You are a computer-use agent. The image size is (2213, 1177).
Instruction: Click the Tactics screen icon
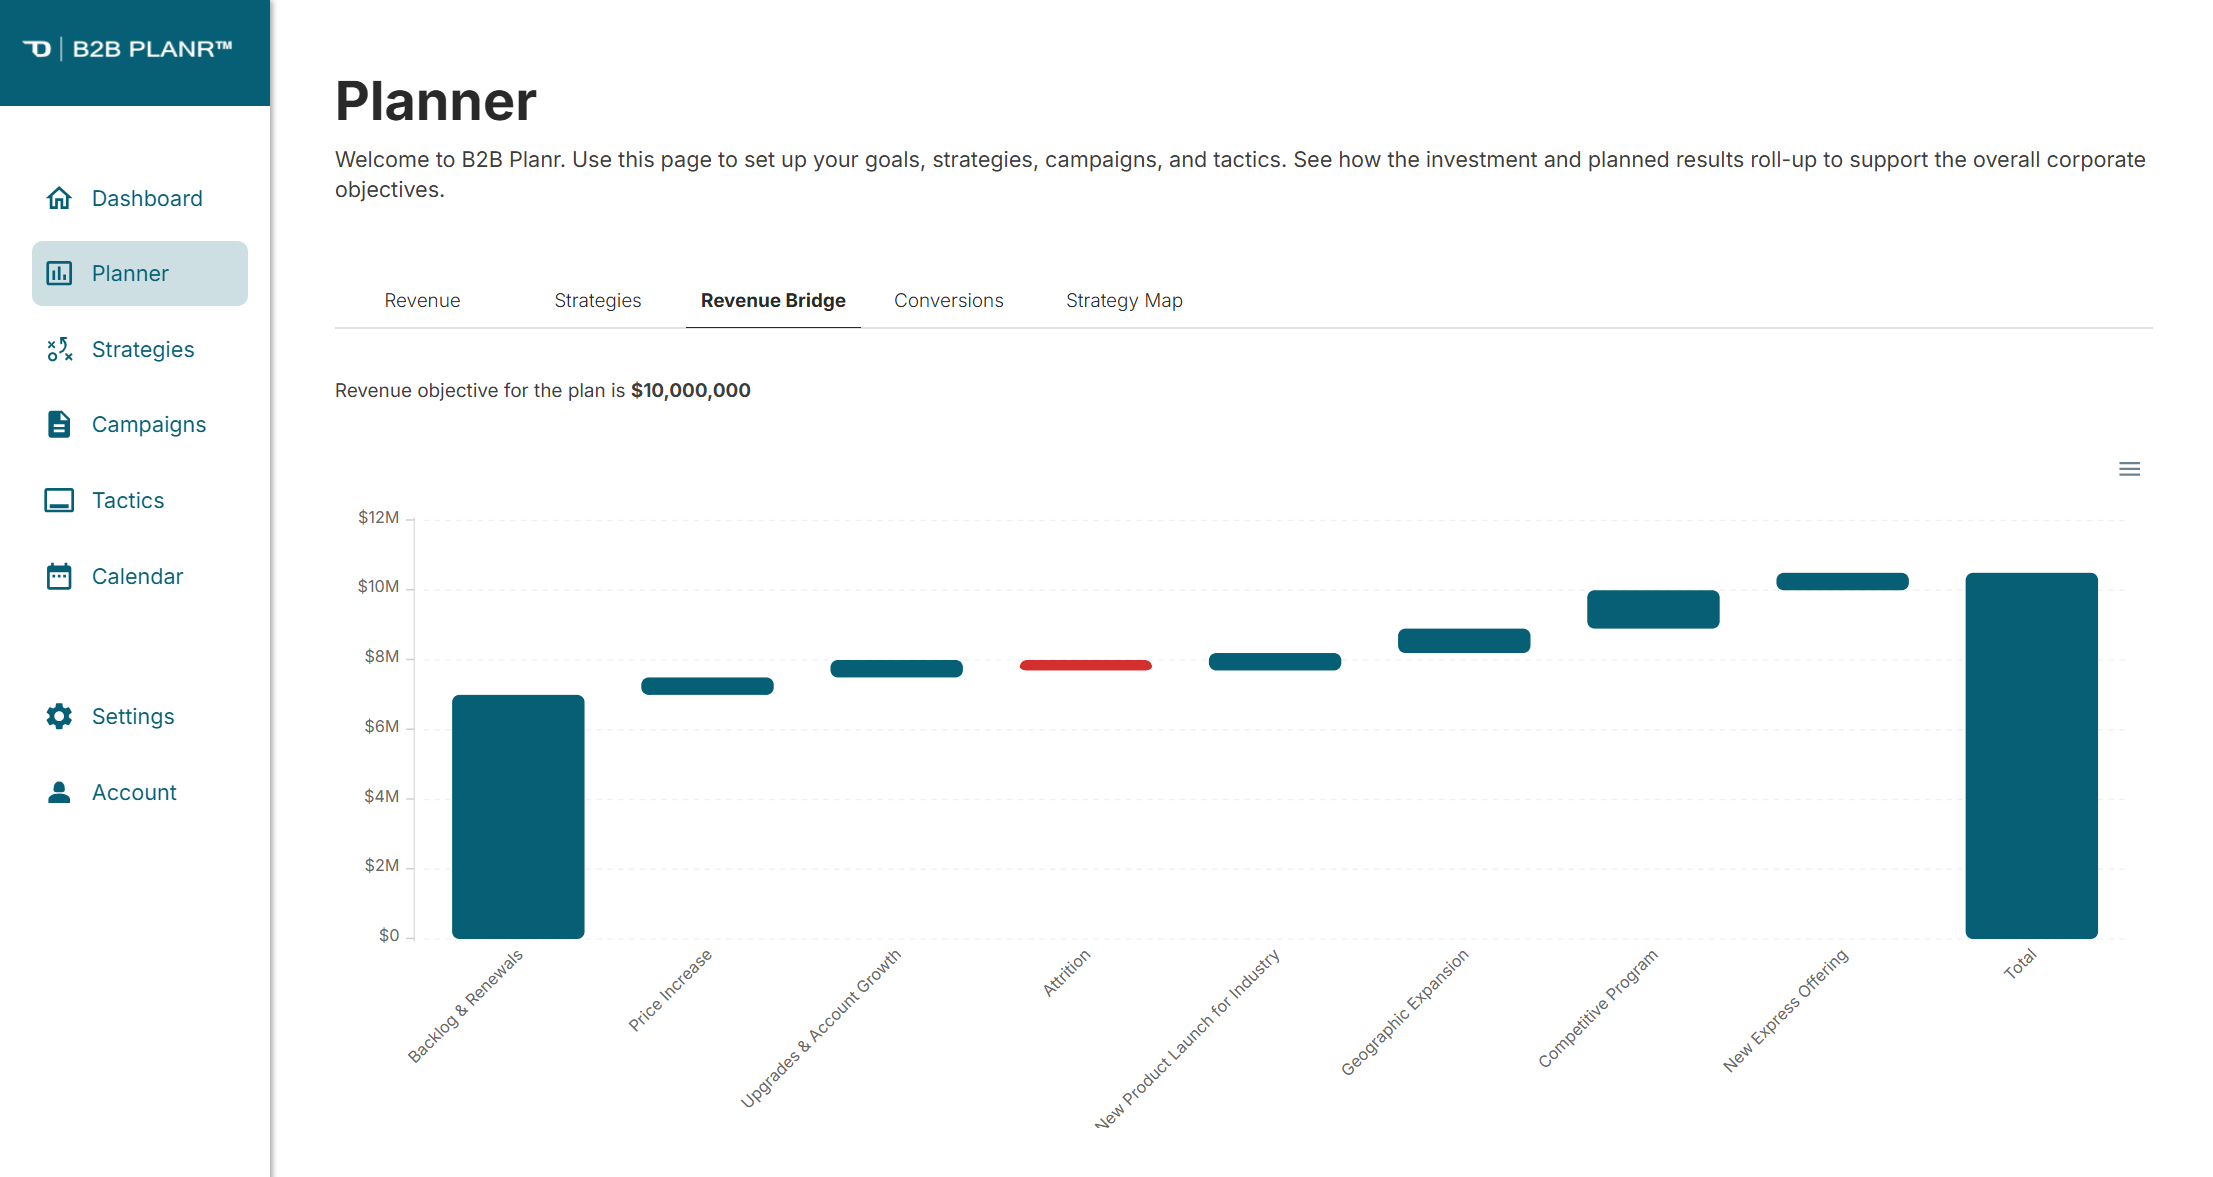[59, 500]
